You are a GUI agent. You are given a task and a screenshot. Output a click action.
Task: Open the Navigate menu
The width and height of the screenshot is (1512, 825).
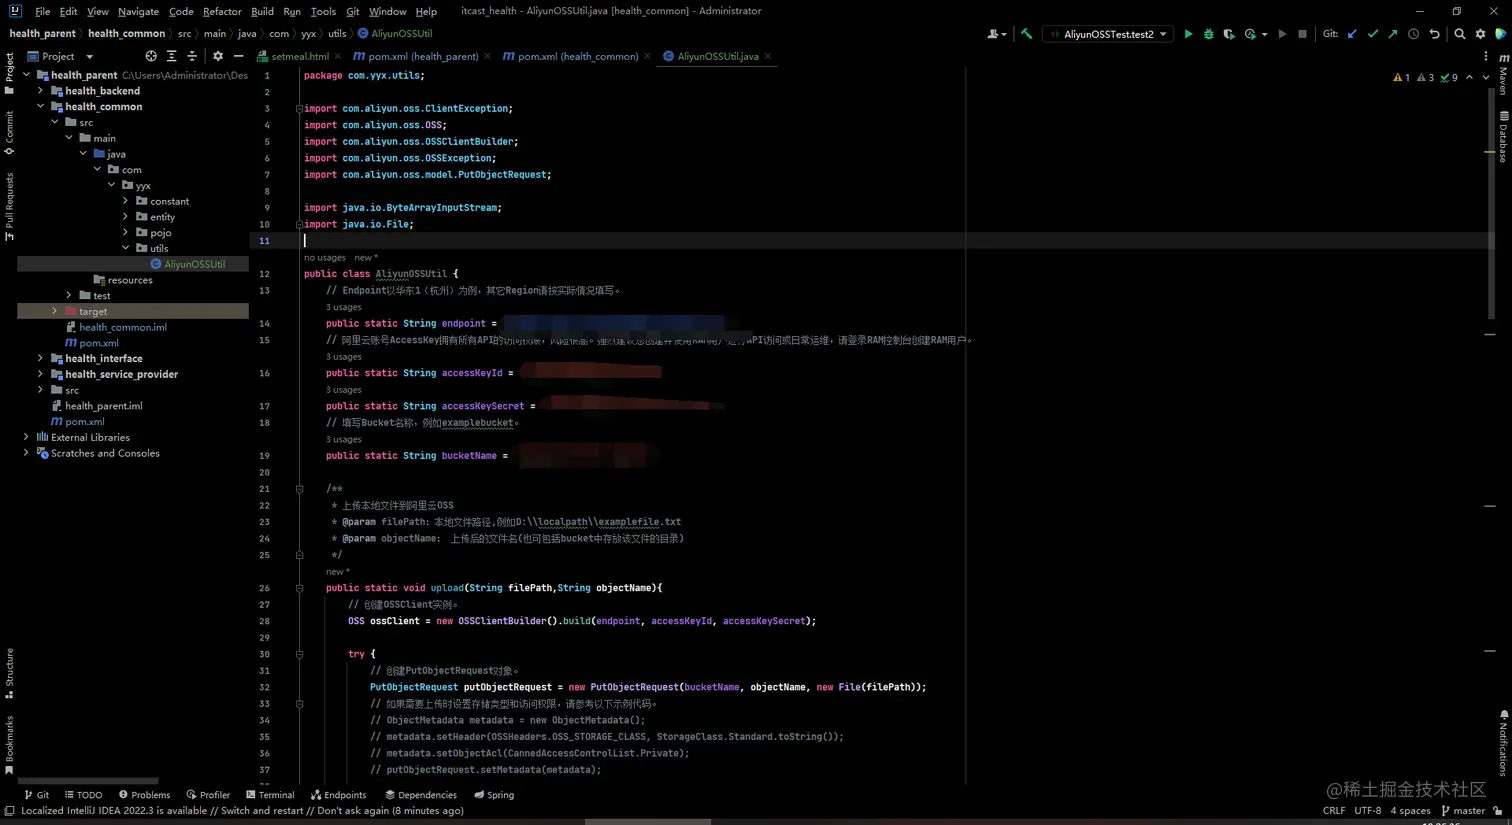[138, 11]
